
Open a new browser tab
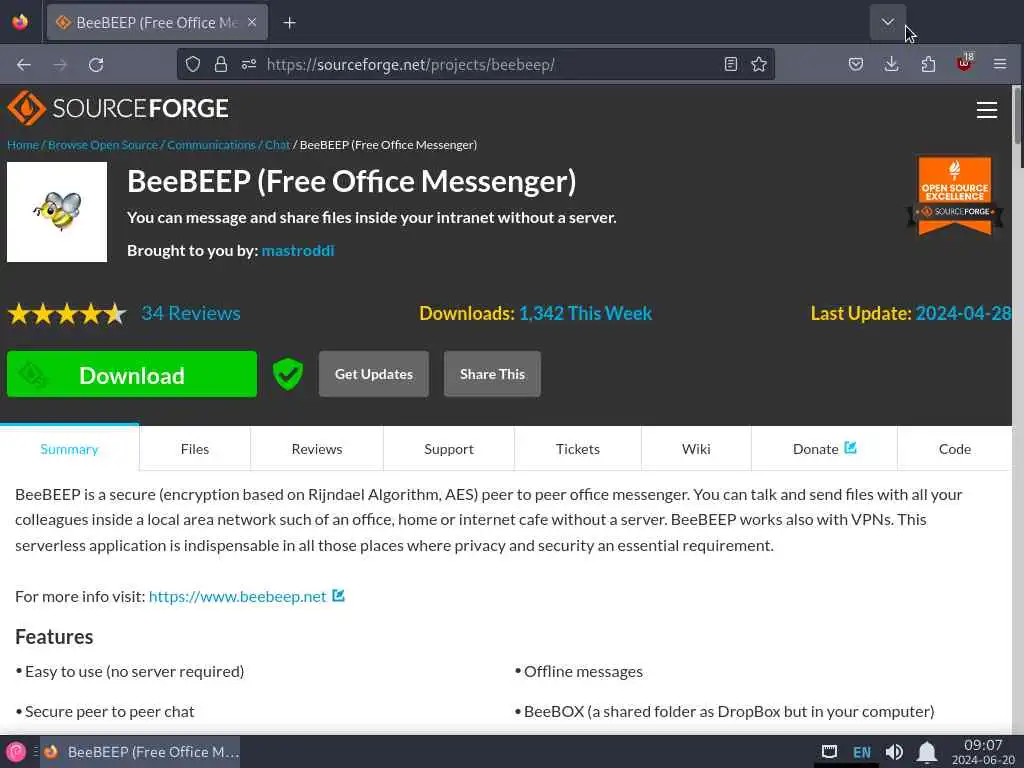289,23
